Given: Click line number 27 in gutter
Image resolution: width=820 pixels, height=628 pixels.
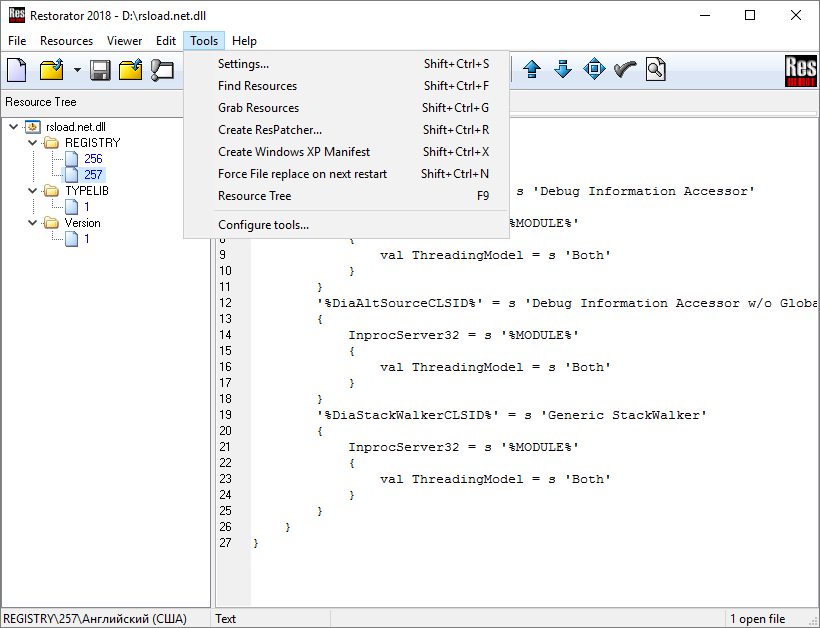Looking at the screenshot, I should 225,543.
